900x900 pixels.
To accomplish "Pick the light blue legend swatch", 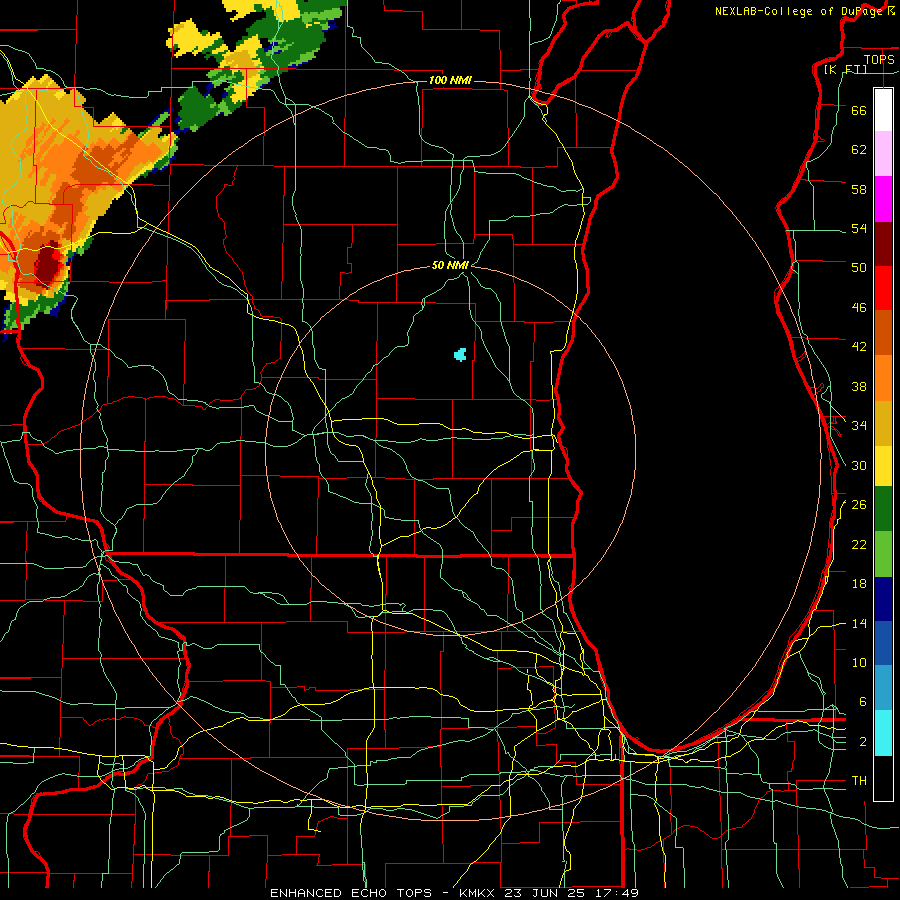I will click(883, 688).
